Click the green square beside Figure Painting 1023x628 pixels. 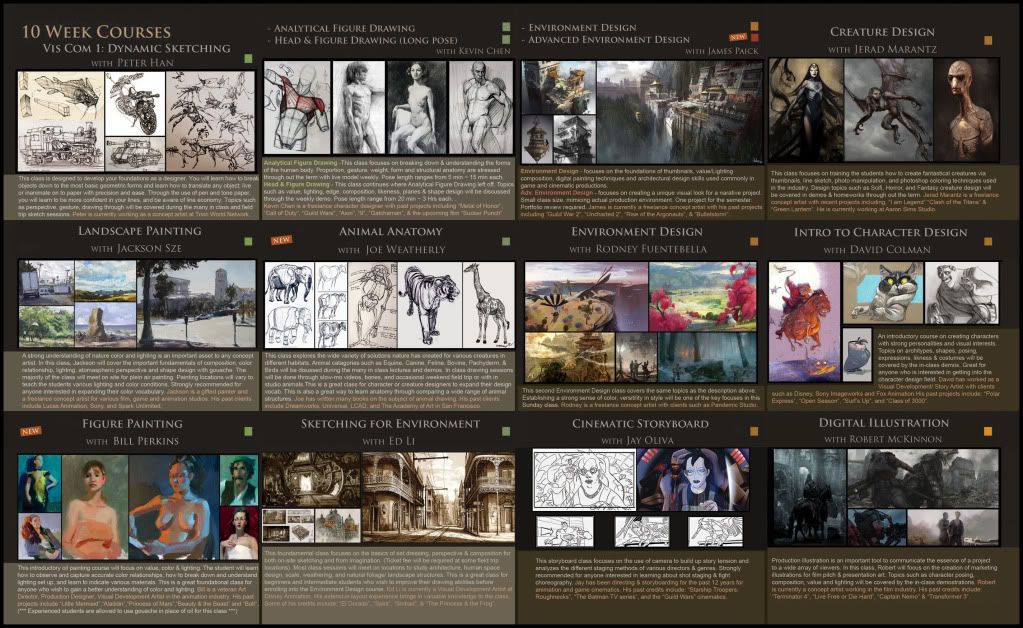(248, 431)
